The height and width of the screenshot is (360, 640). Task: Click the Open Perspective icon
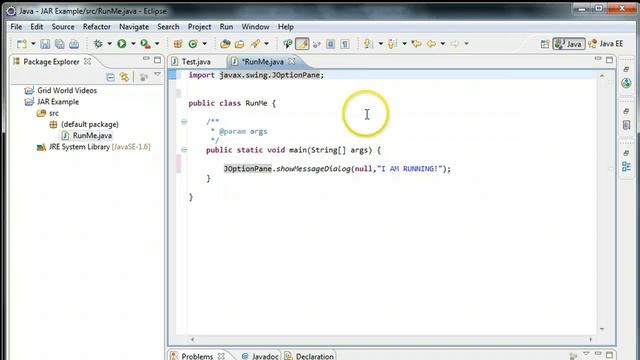545,44
